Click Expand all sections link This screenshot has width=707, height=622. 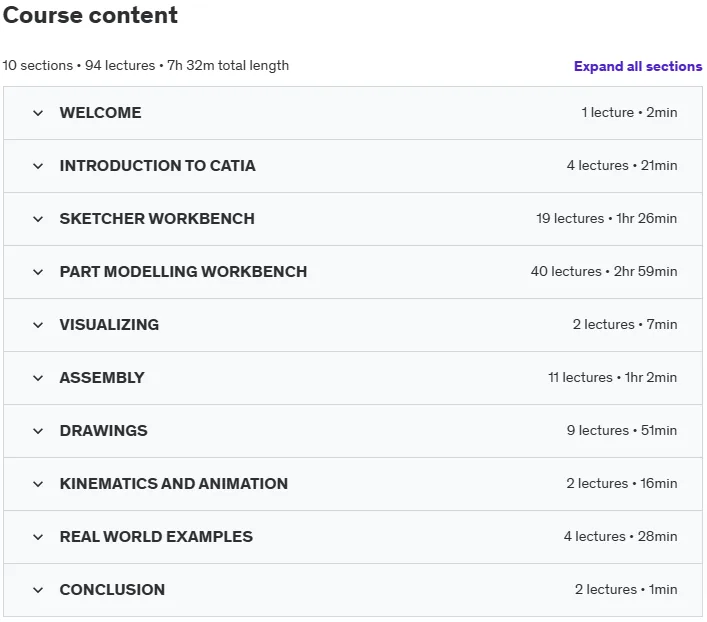[638, 66]
